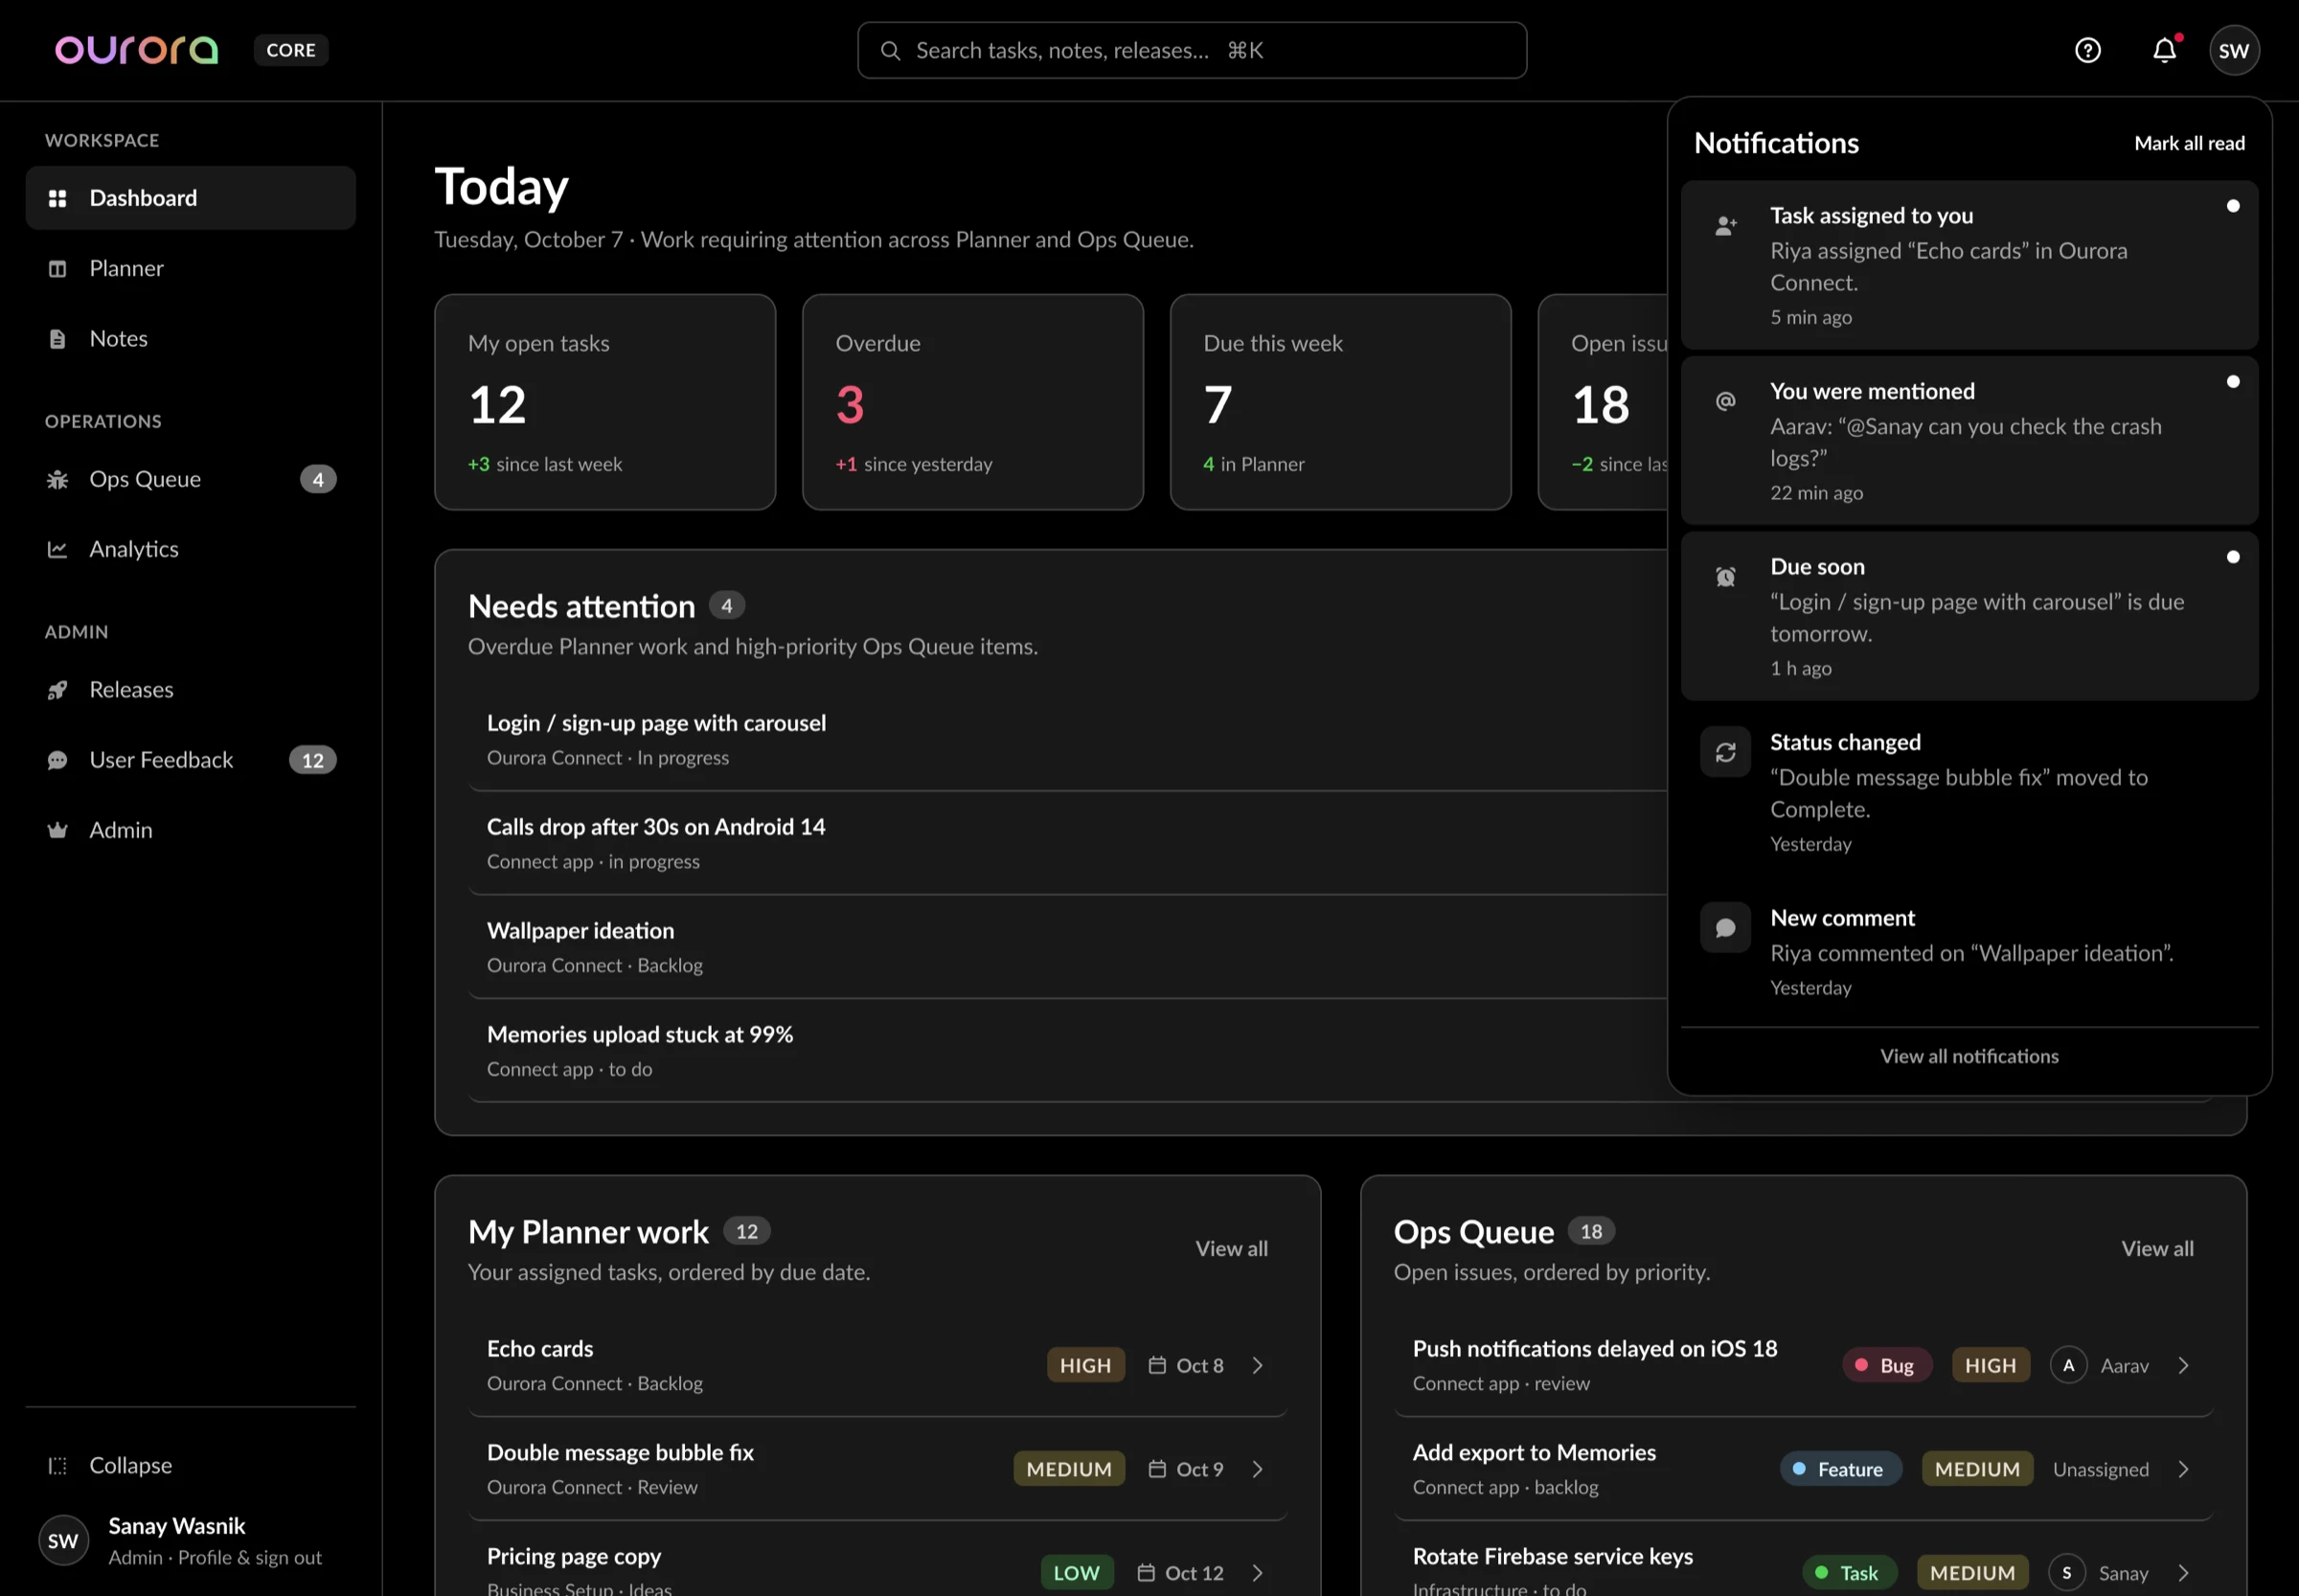Click the Feature type tag

click(x=1840, y=1469)
